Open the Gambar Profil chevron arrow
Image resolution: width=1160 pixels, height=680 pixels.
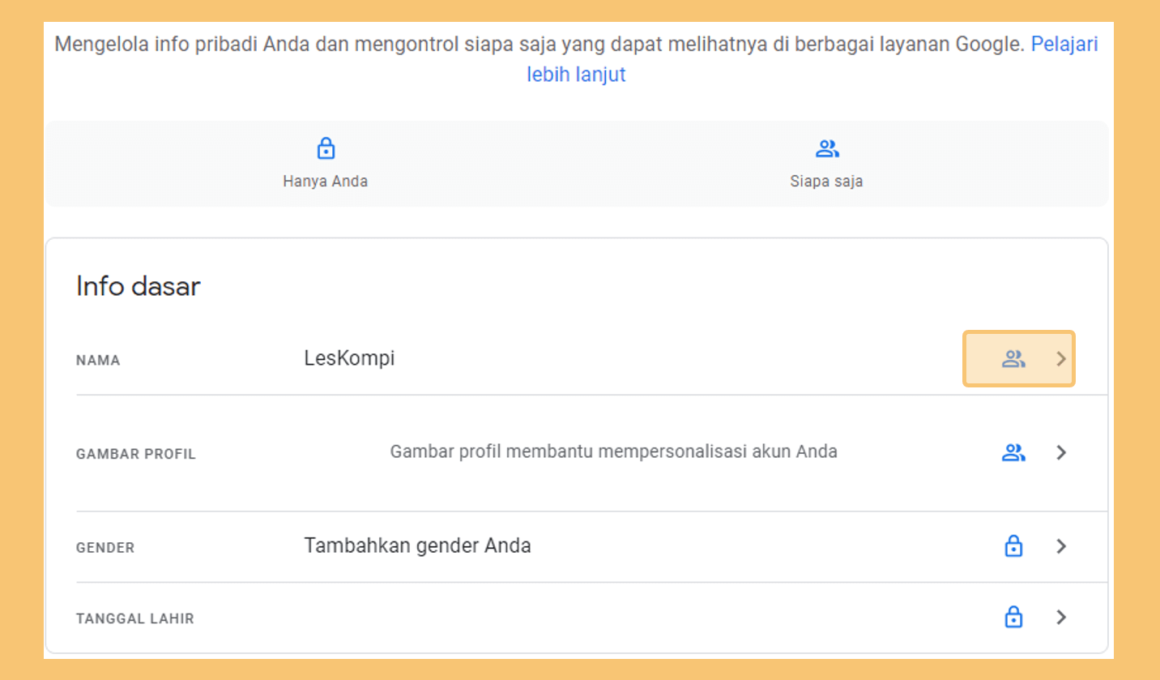coord(1061,452)
